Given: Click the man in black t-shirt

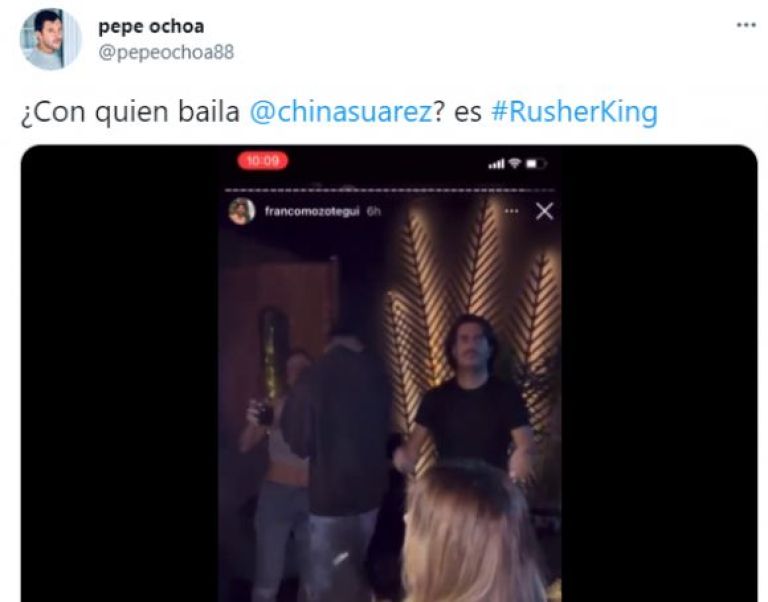Looking at the screenshot, I should click(x=473, y=397).
